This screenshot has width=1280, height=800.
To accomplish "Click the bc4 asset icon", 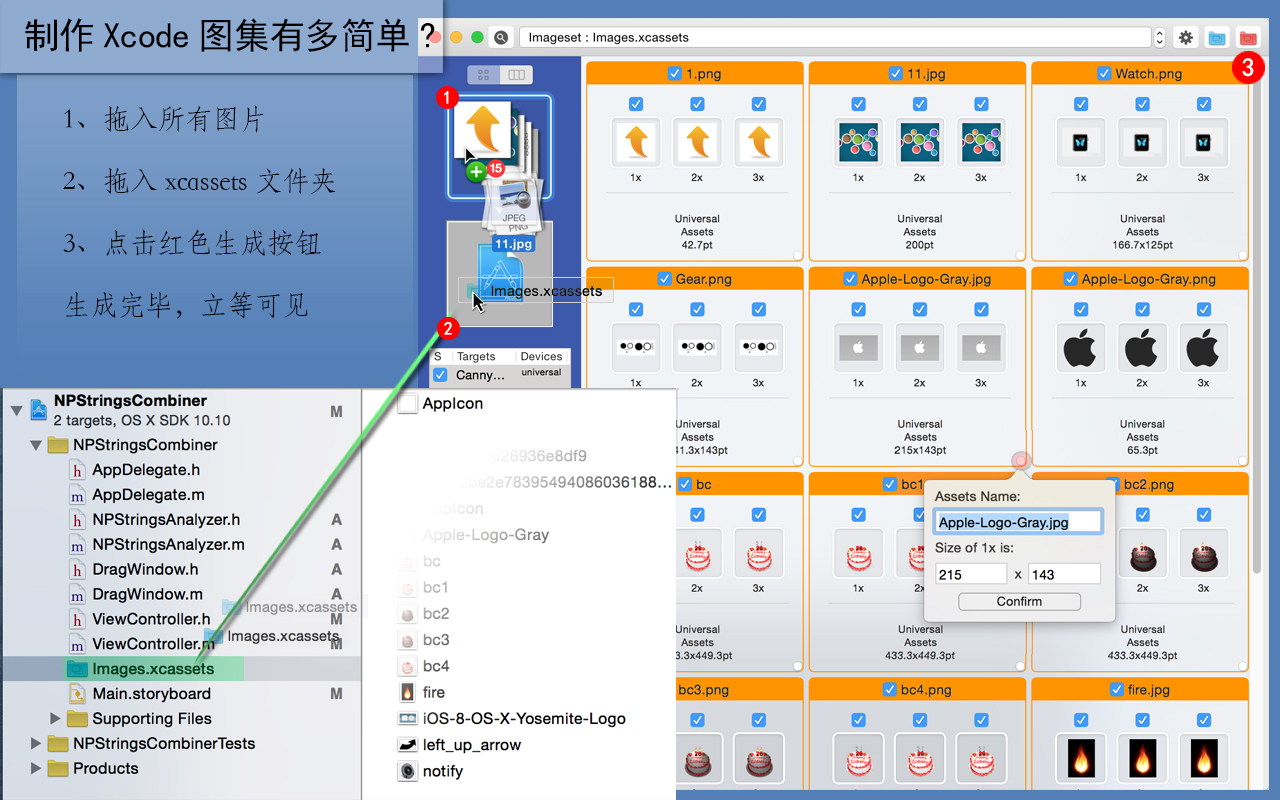I will tap(407, 666).
